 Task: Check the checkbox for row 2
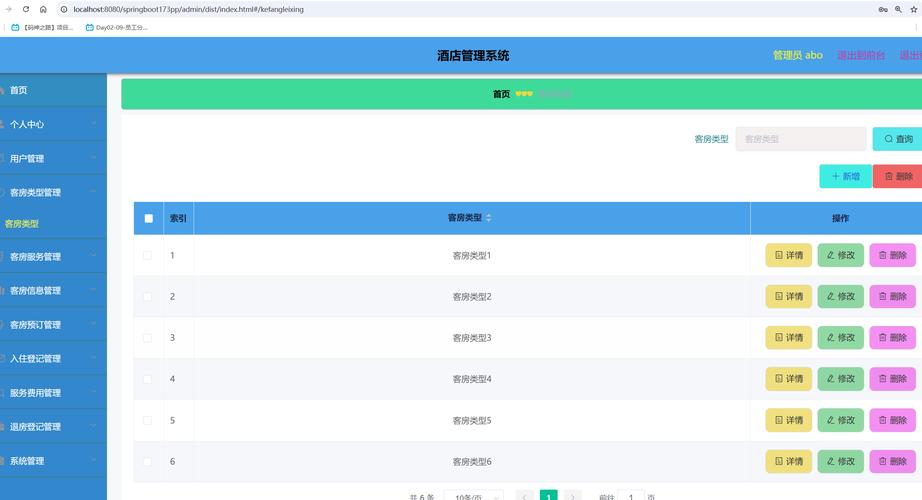[x=148, y=297]
